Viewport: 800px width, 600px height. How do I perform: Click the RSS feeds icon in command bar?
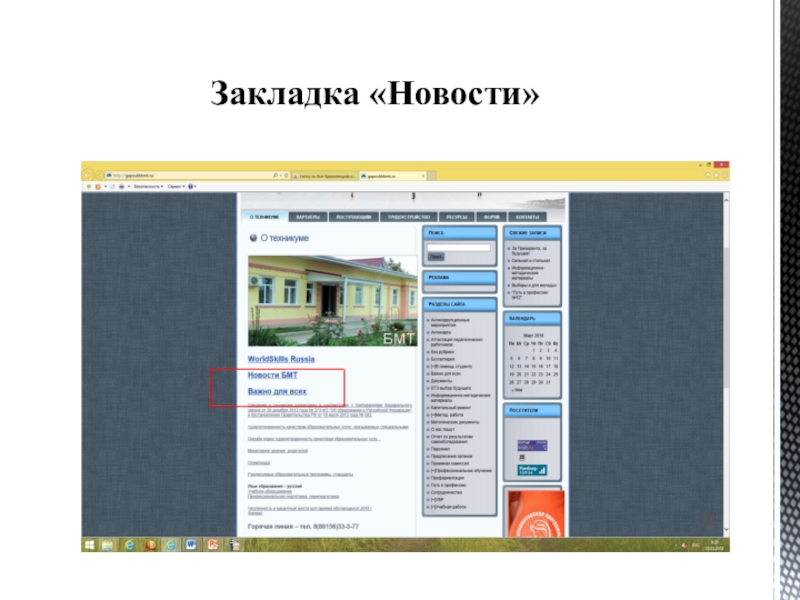point(98,186)
